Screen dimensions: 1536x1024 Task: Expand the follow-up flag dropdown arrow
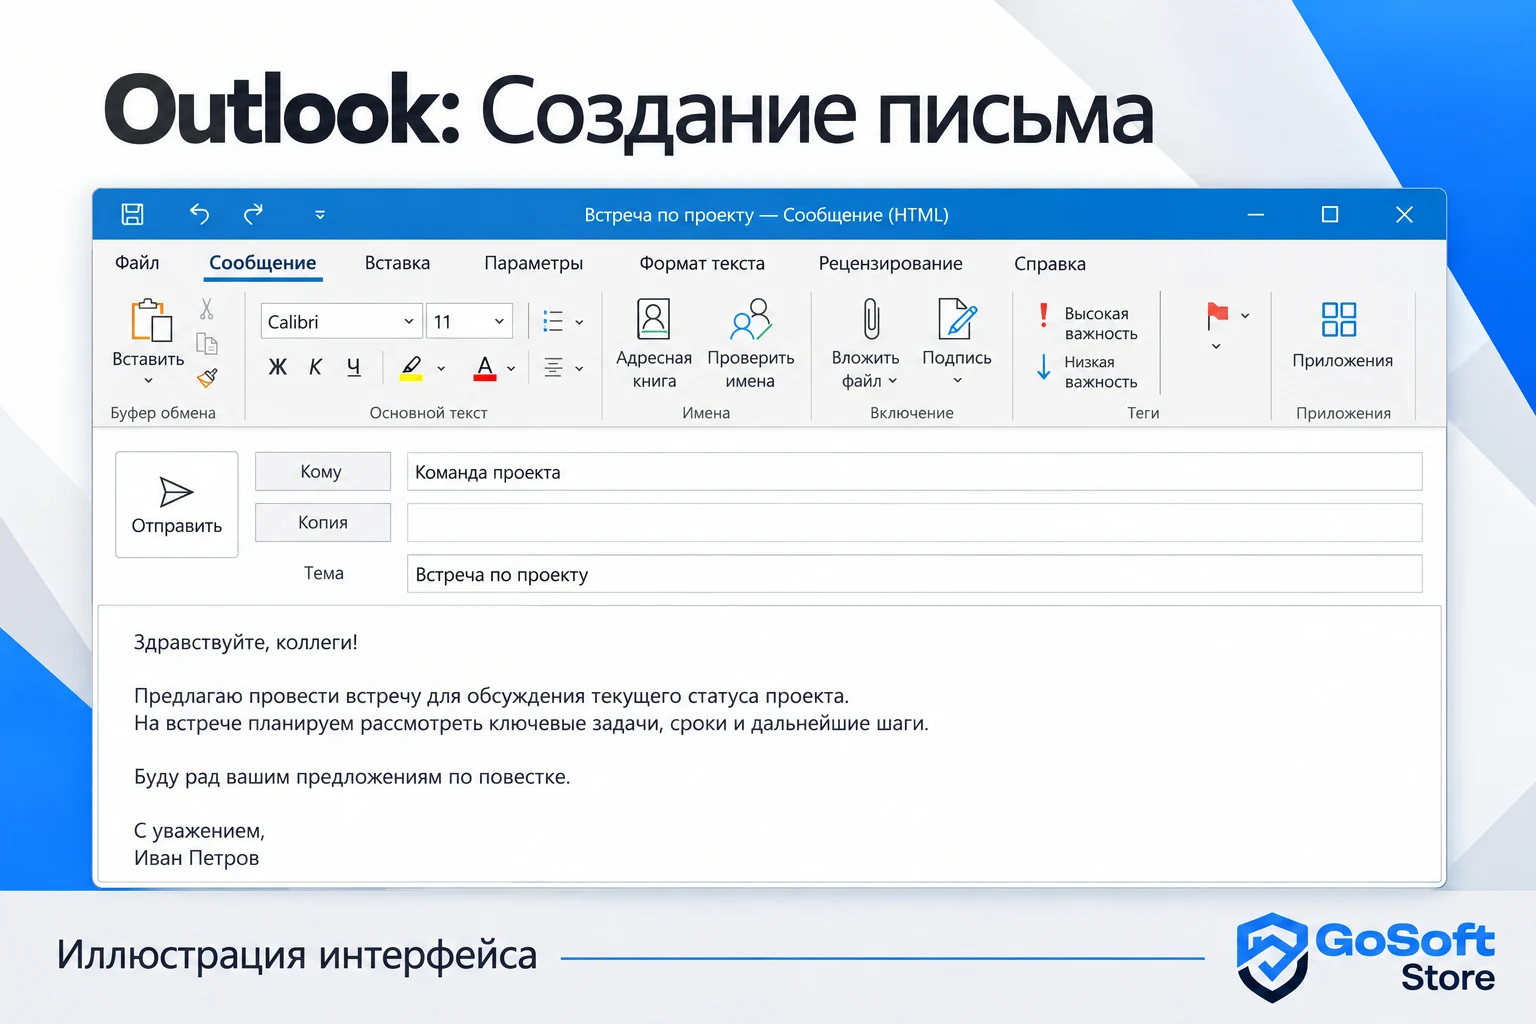click(1245, 316)
